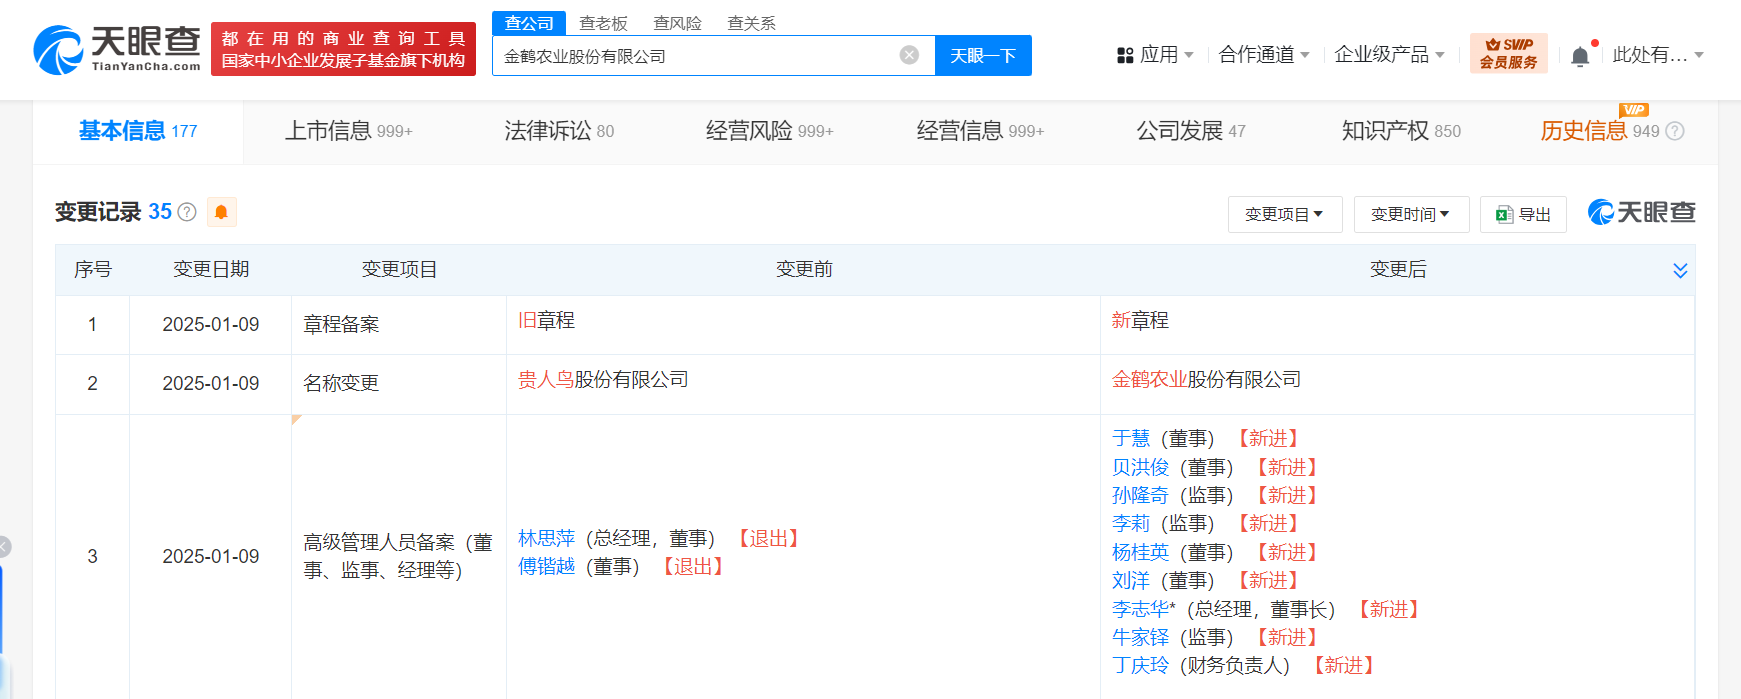Open the 变更项目 filter dropdown
The width and height of the screenshot is (1741, 699).
pos(1285,214)
